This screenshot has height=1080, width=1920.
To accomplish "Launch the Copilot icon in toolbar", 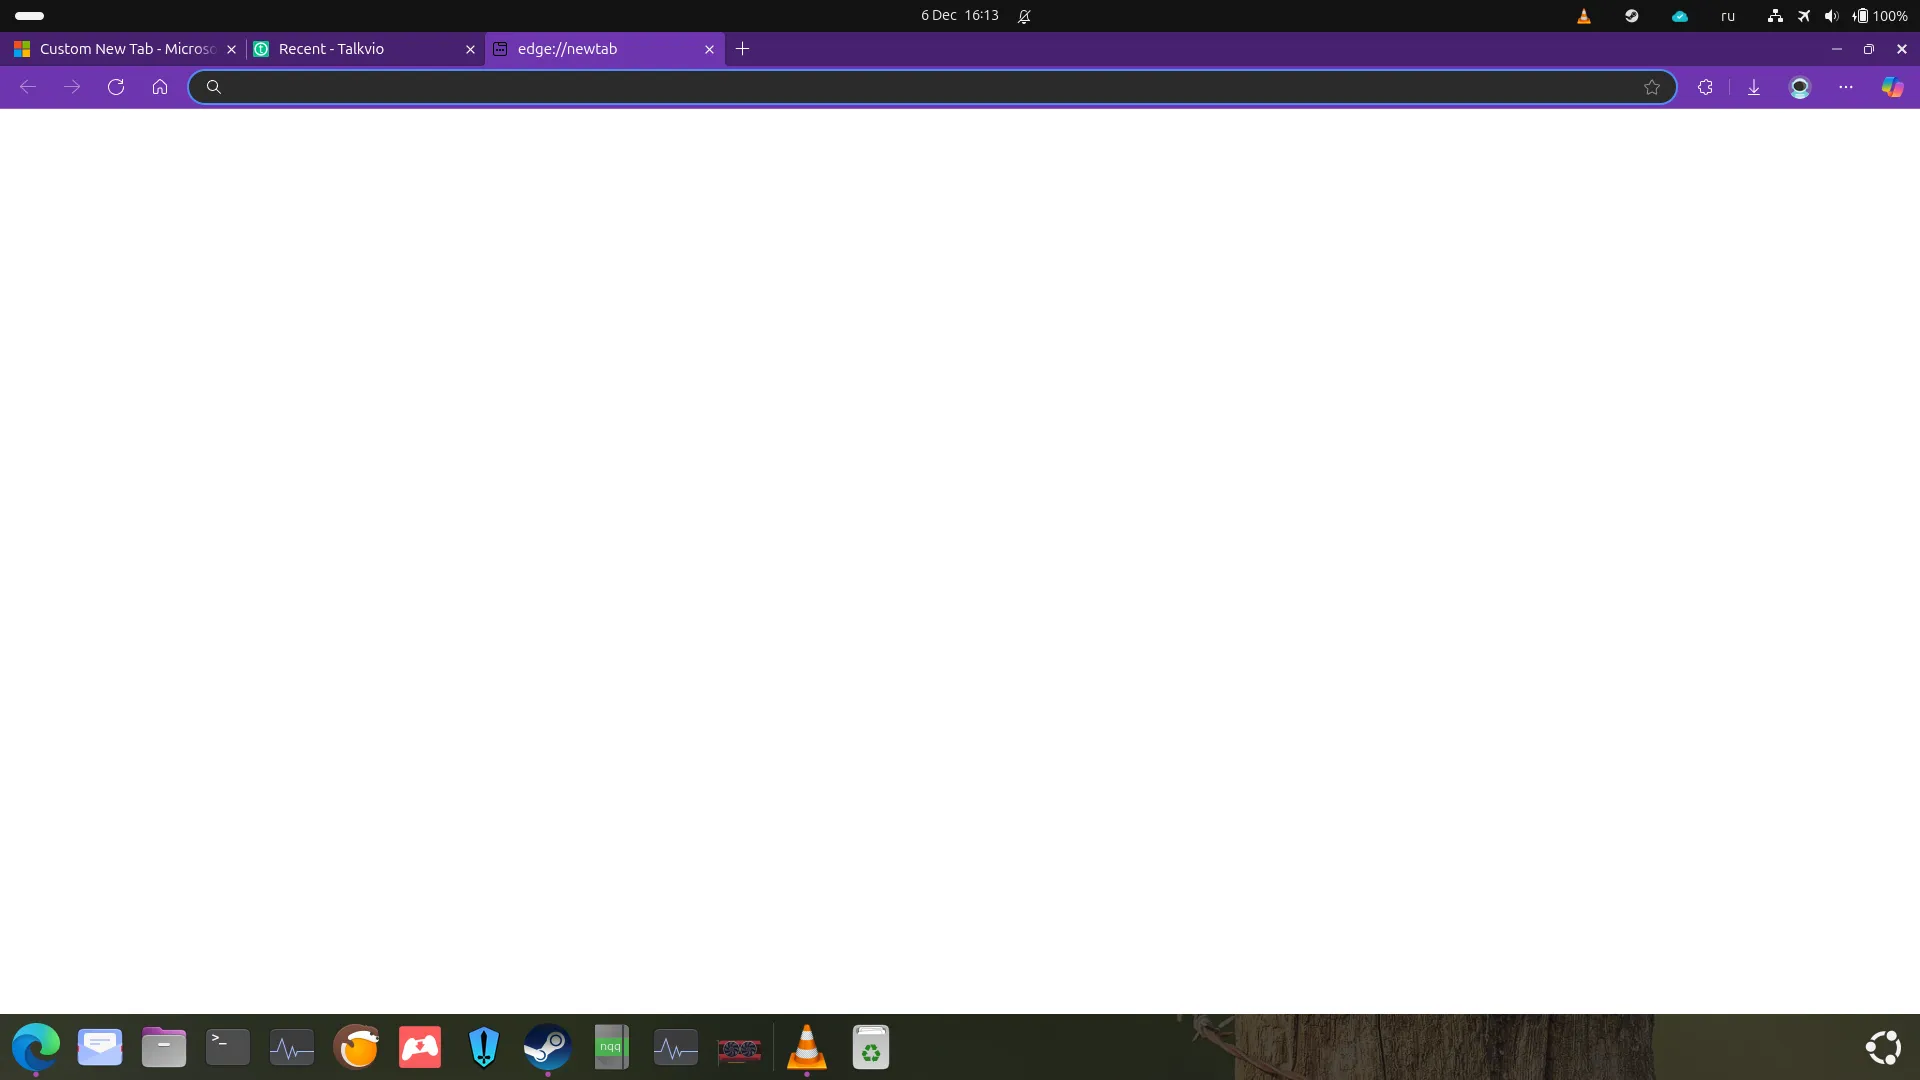I will (1892, 87).
